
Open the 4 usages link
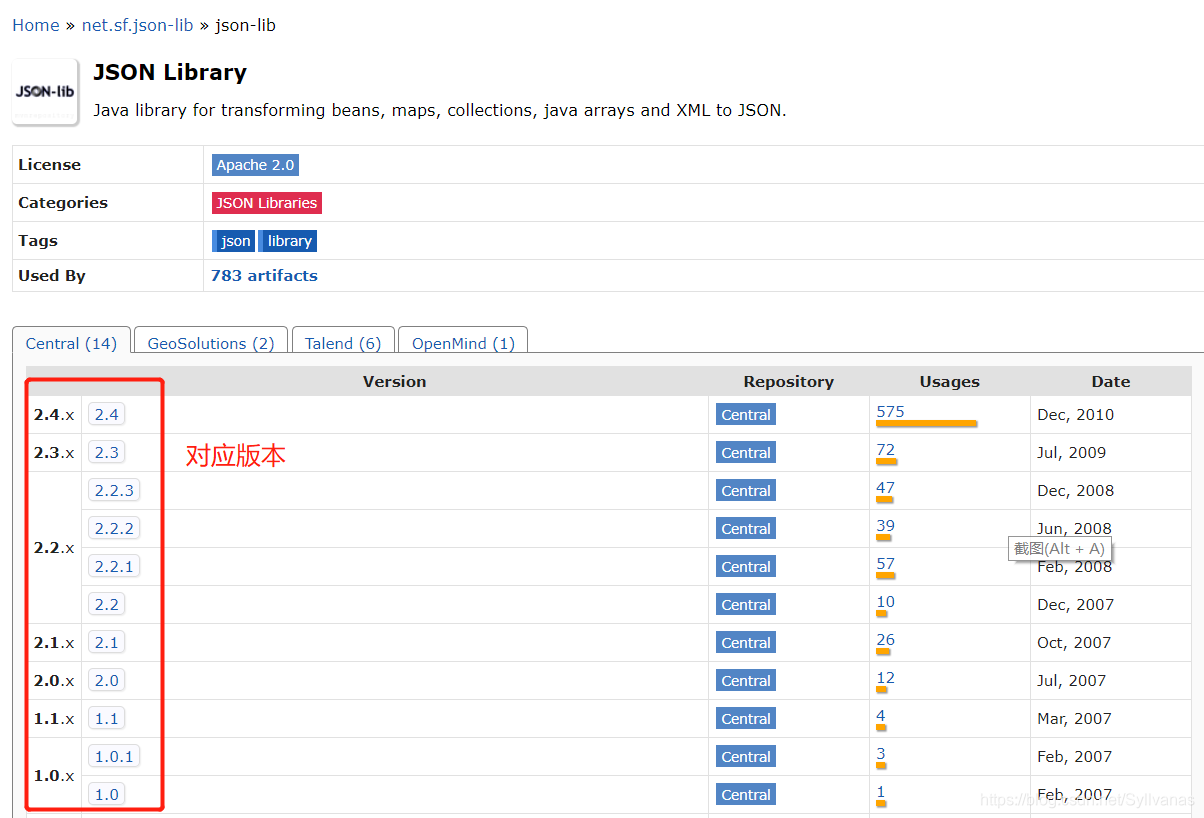[881, 715]
